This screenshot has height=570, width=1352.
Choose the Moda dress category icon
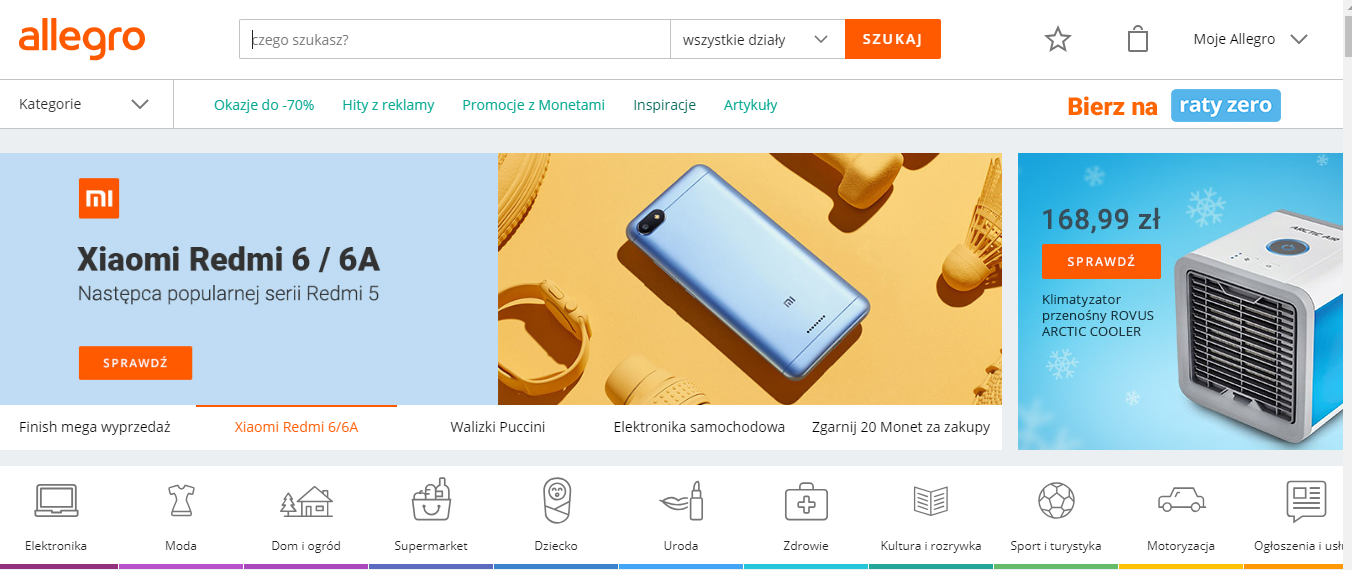click(181, 500)
